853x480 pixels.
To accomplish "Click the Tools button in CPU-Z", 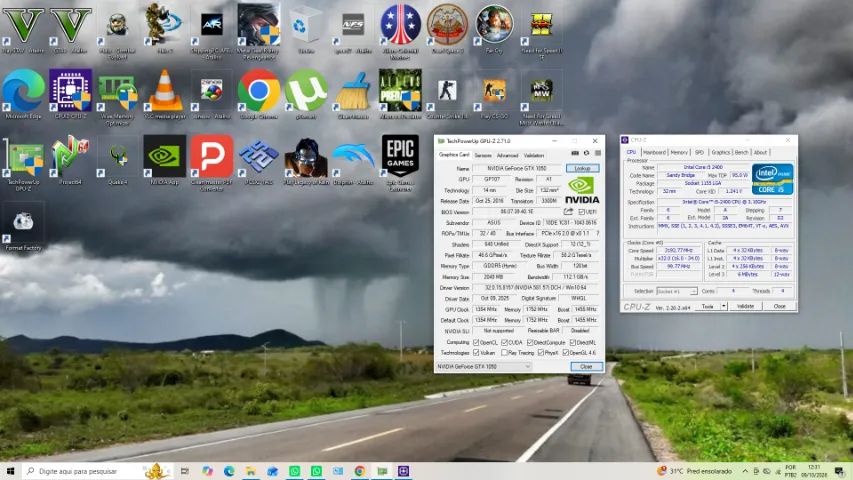I will [x=707, y=306].
